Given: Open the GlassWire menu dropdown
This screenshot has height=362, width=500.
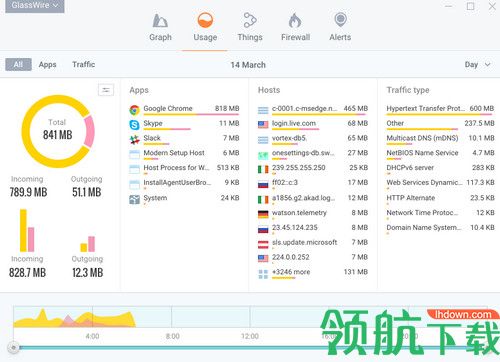Looking at the screenshot, I should tap(35, 6).
